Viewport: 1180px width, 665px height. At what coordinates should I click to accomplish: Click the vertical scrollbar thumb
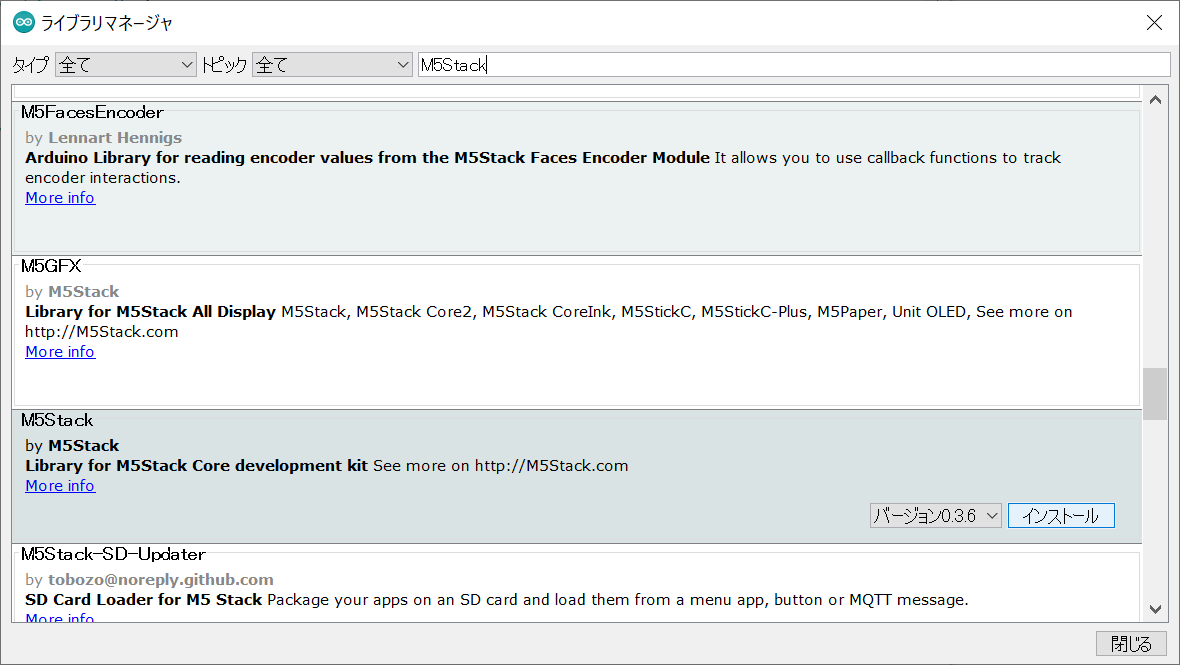1155,393
